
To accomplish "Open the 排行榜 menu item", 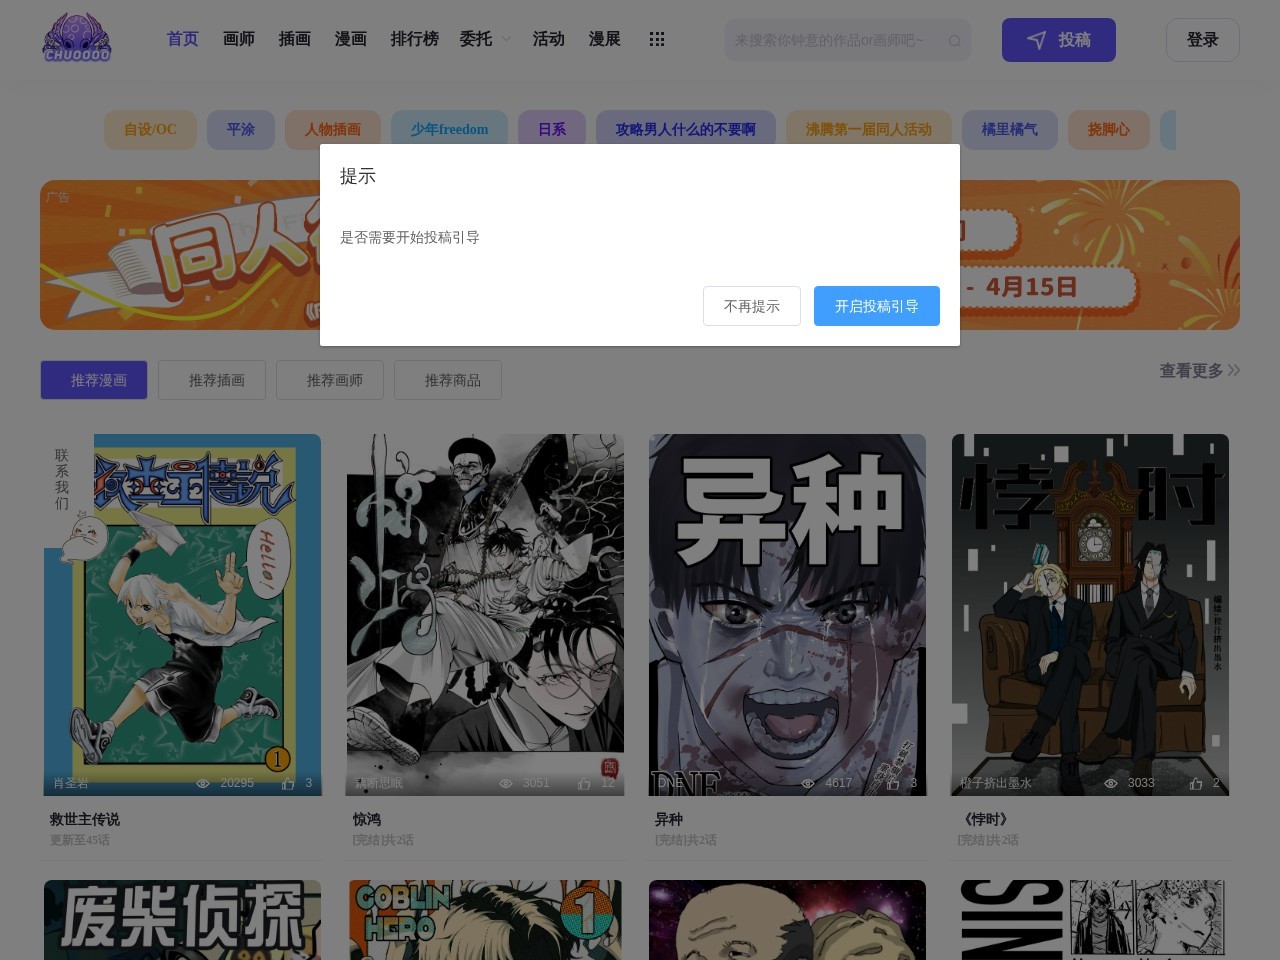I will coord(415,39).
